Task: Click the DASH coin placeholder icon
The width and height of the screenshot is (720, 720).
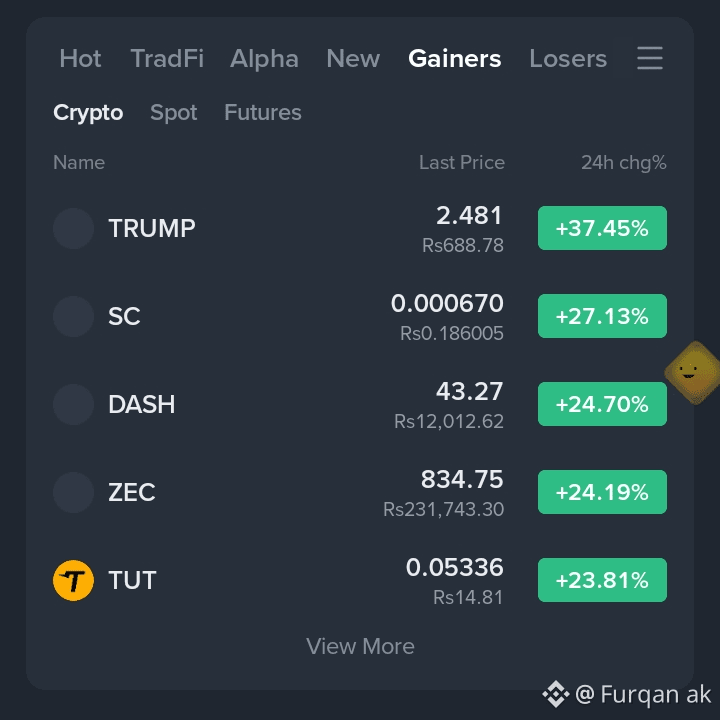Action: 73,405
